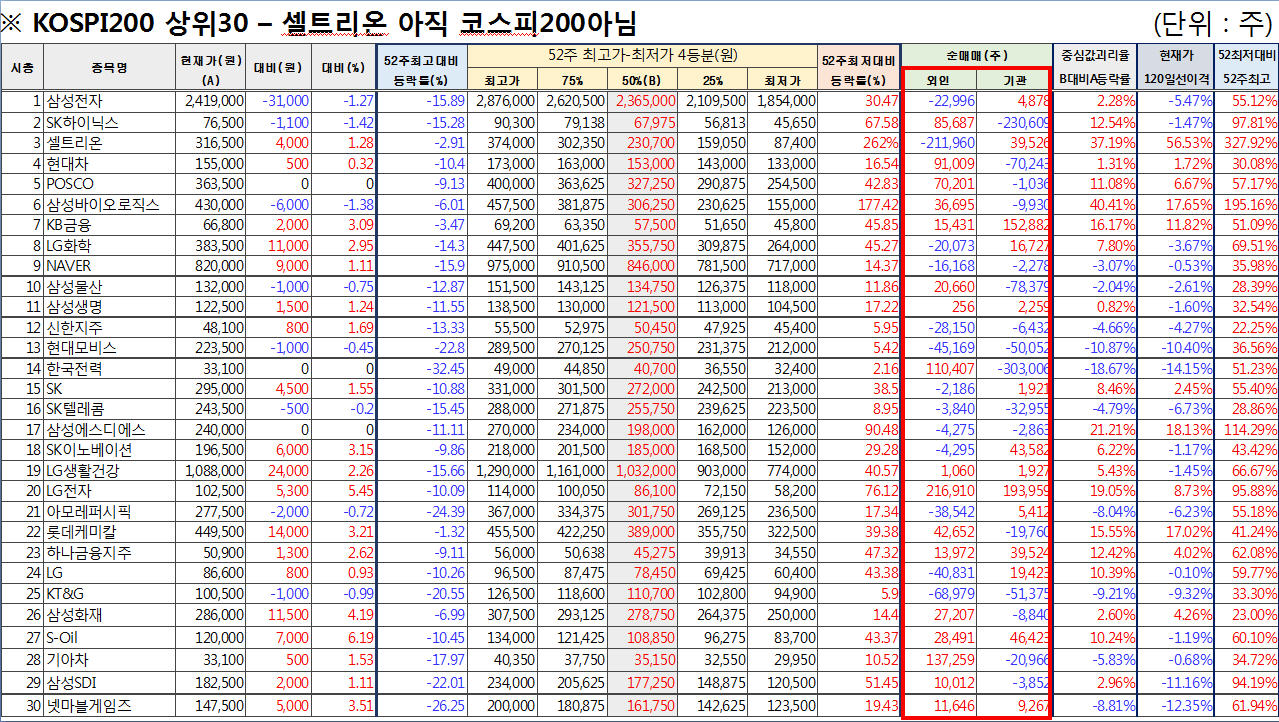Viewport: 1279px width, 722px height.
Task: Select the 외인 column header
Action: (x=939, y=80)
